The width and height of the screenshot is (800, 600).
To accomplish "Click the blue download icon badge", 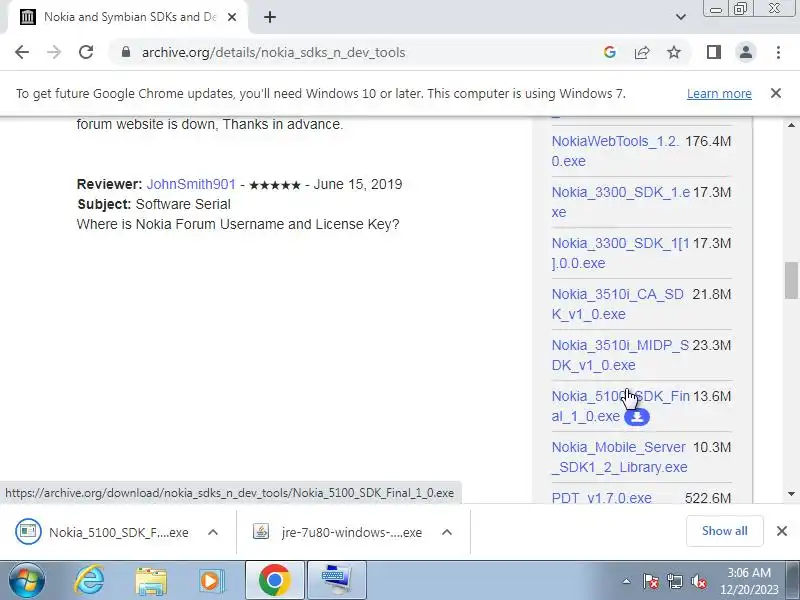I will [x=637, y=417].
